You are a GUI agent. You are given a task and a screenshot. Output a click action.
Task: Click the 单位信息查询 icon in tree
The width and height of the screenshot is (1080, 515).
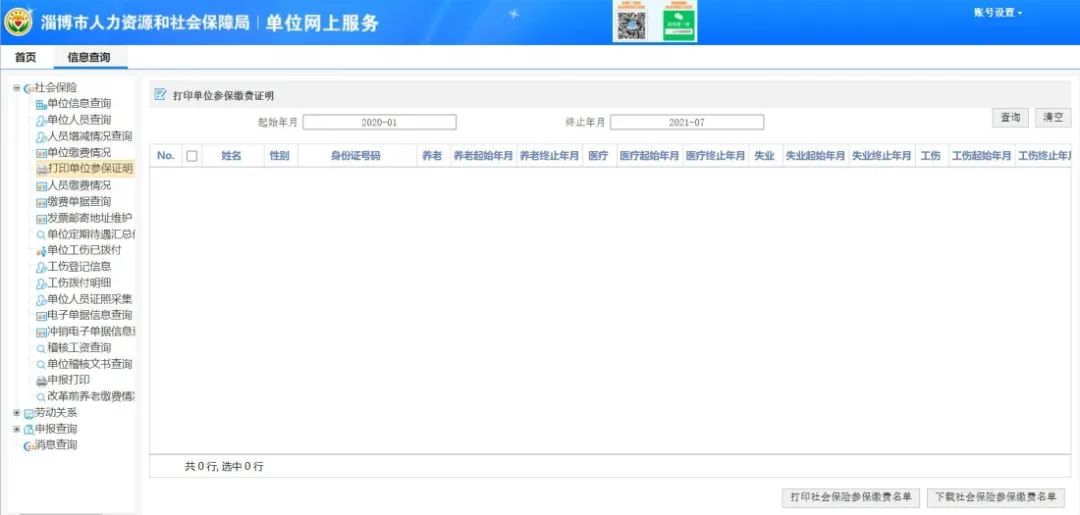41,105
